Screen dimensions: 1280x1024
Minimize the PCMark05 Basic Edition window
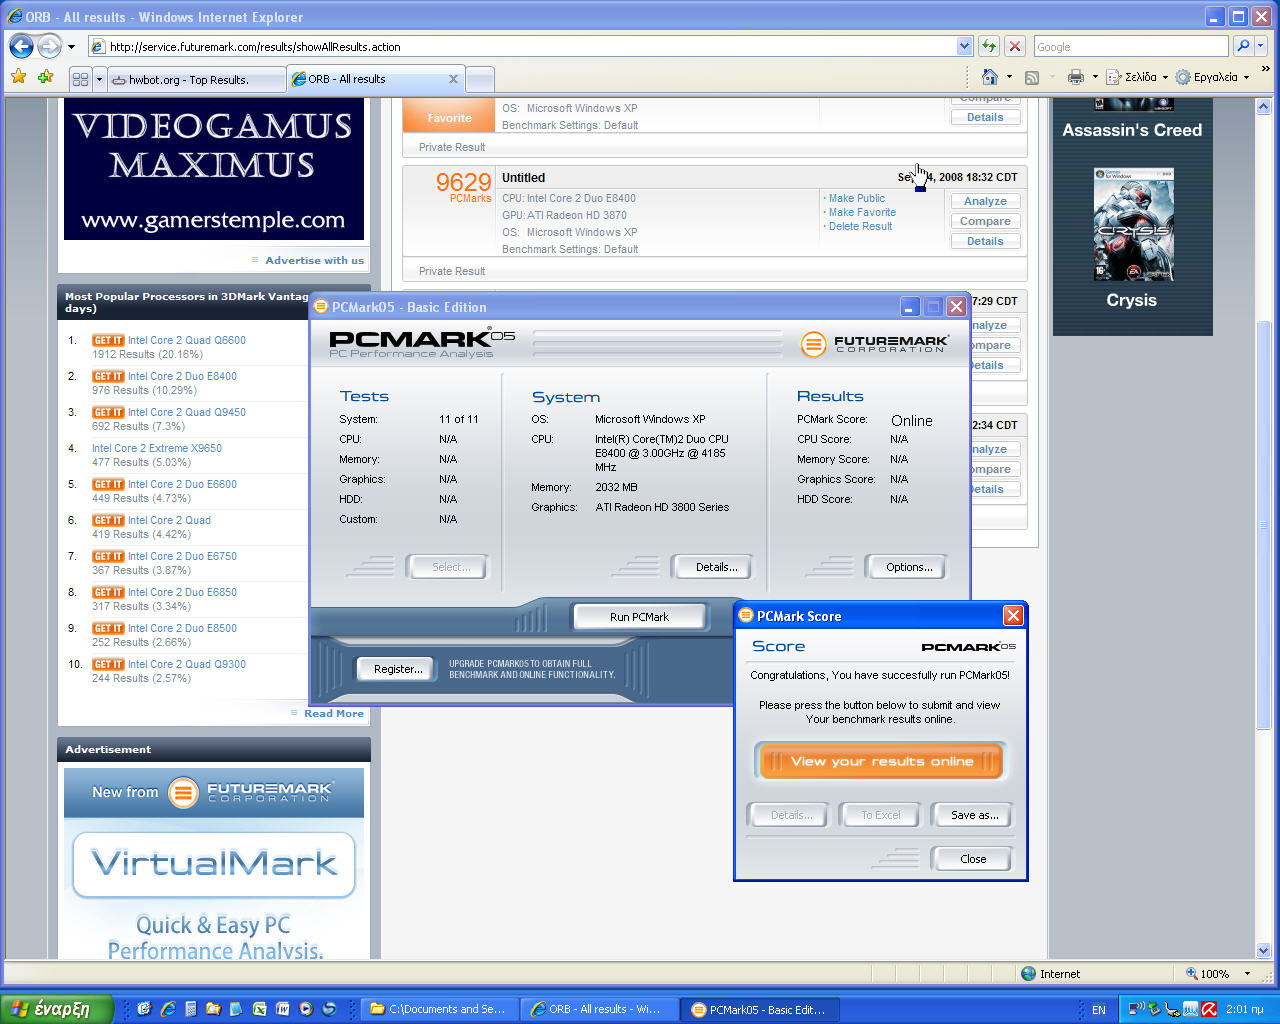point(910,307)
